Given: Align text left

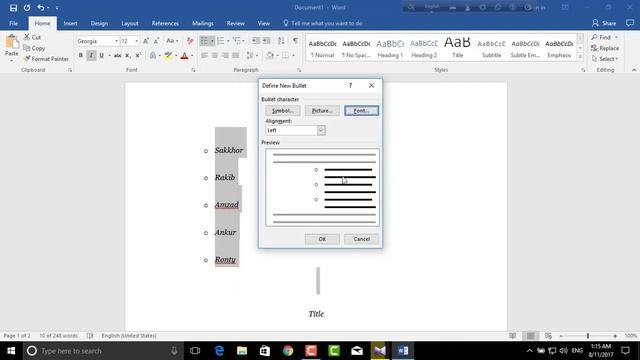Looking at the screenshot, I should tap(204, 55).
